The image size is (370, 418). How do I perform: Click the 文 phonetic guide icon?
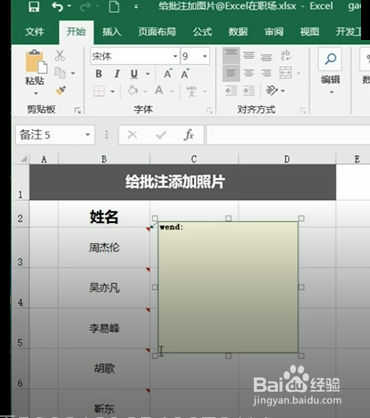(191, 91)
